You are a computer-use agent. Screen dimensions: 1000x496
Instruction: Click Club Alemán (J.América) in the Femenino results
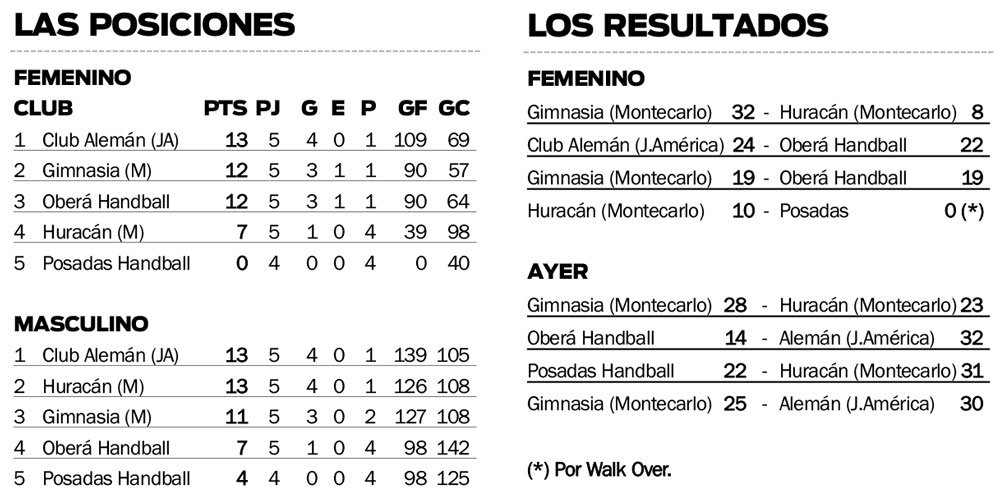point(624,146)
